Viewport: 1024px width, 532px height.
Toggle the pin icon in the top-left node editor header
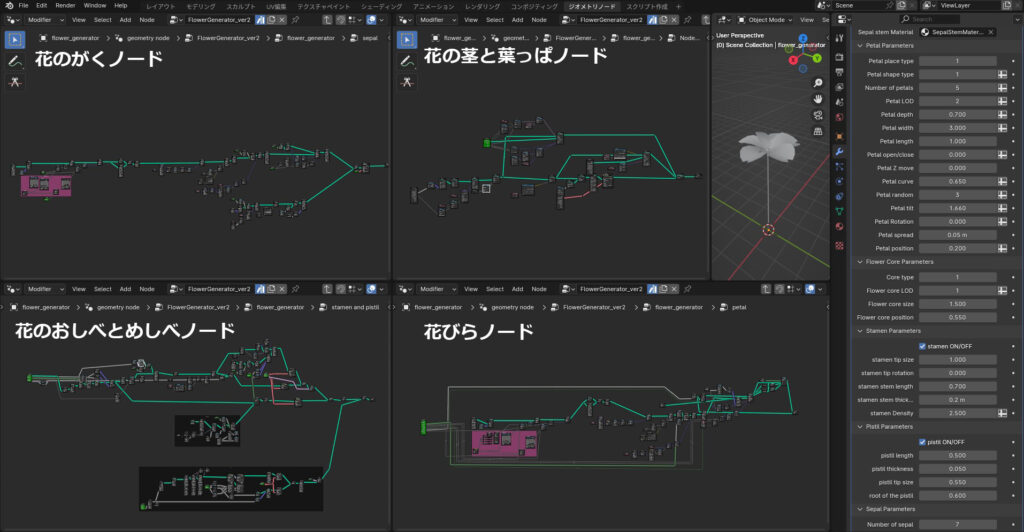tap(295, 20)
